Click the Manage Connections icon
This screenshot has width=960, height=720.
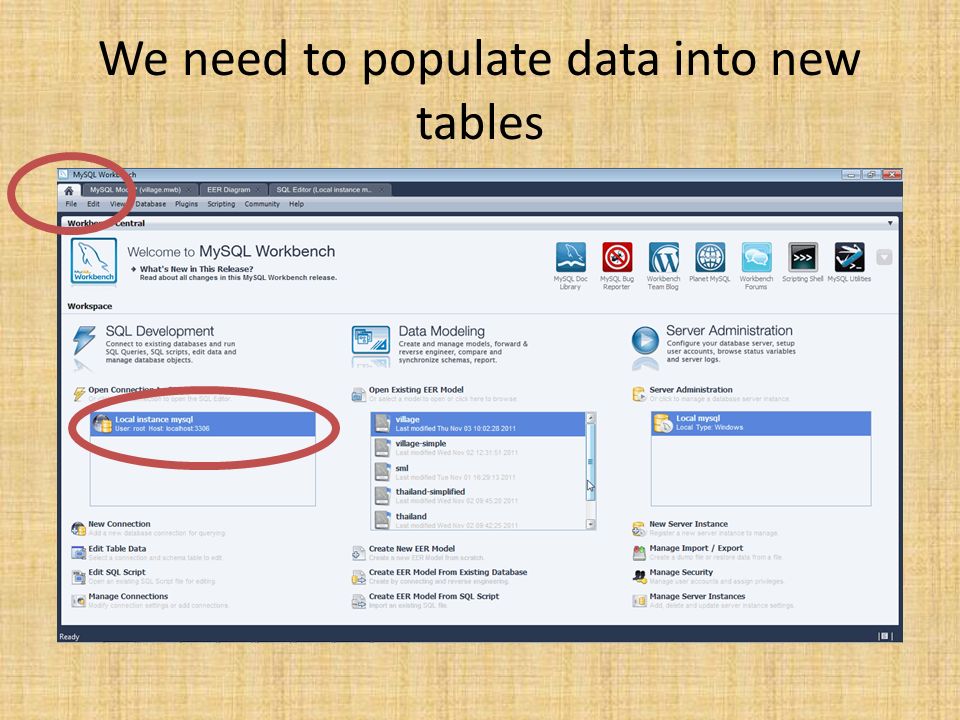coord(78,601)
